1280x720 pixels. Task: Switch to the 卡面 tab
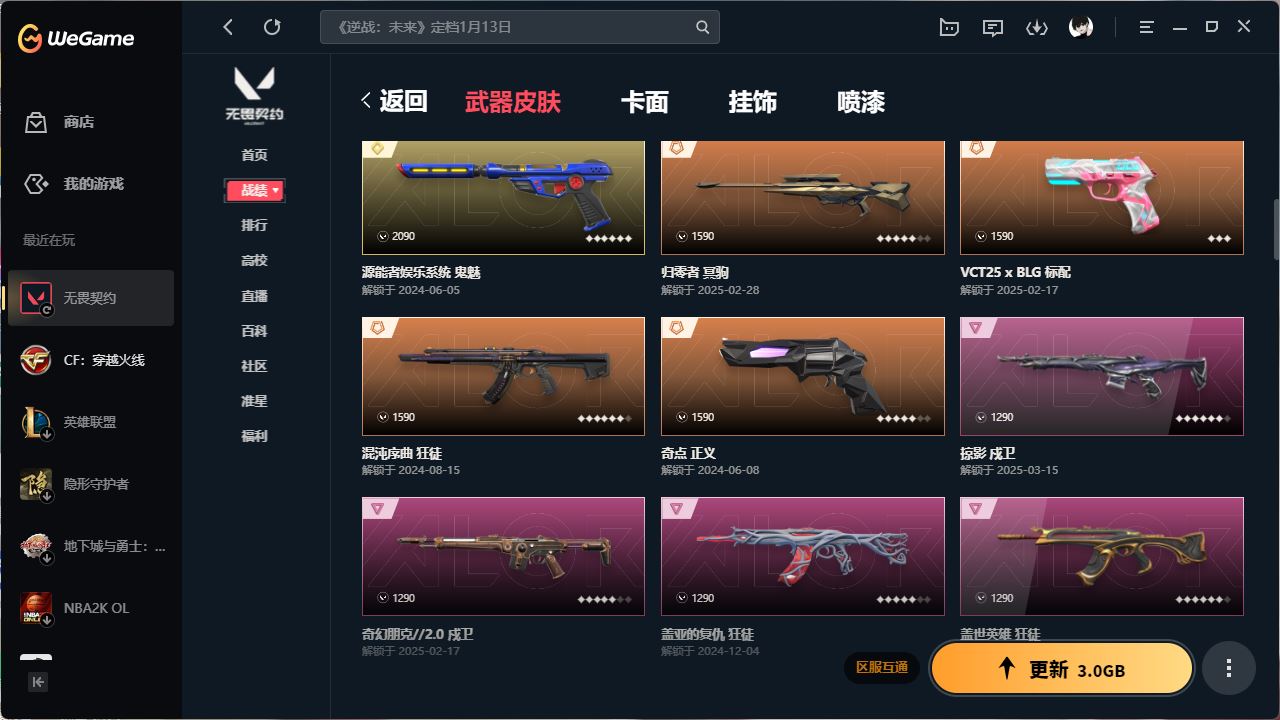[x=645, y=102]
